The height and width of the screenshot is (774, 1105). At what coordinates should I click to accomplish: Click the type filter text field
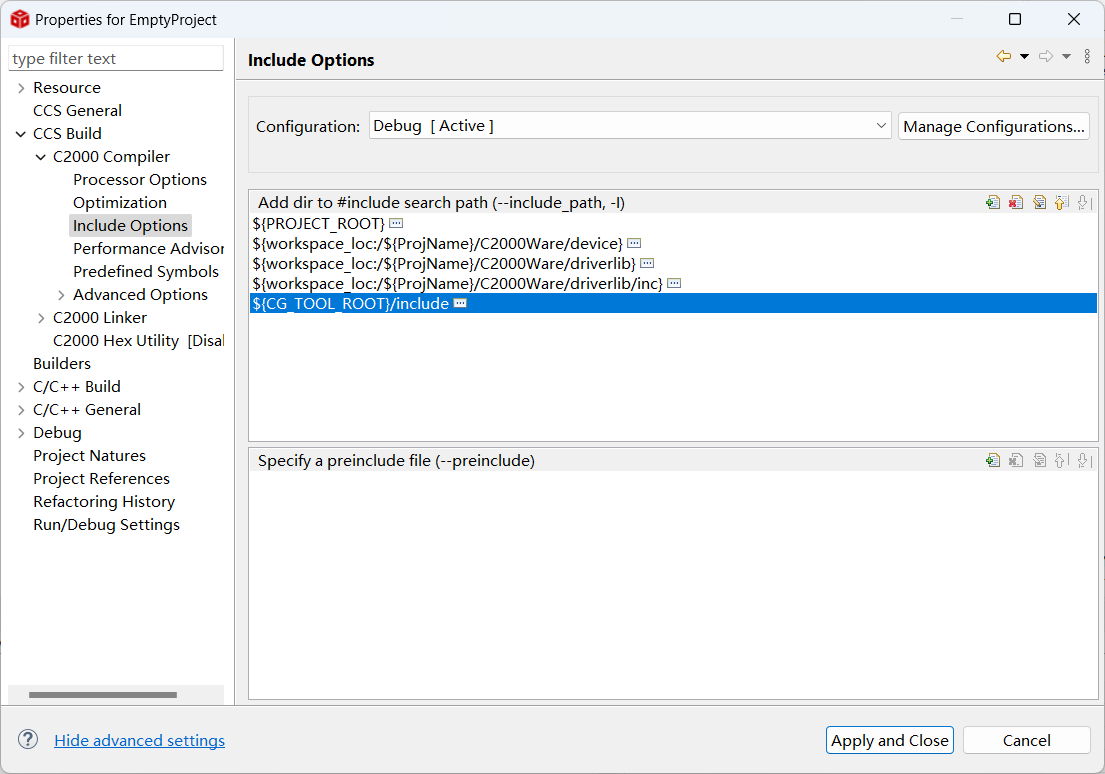click(x=116, y=59)
